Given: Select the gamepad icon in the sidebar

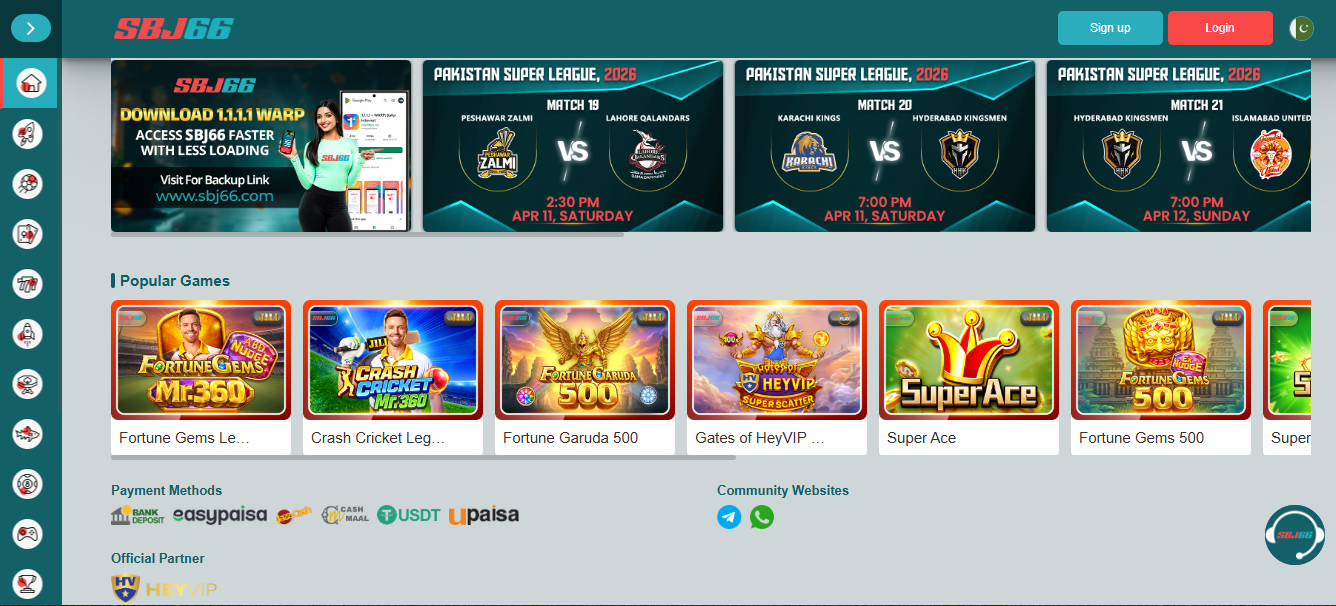Looking at the screenshot, I should [x=27, y=535].
